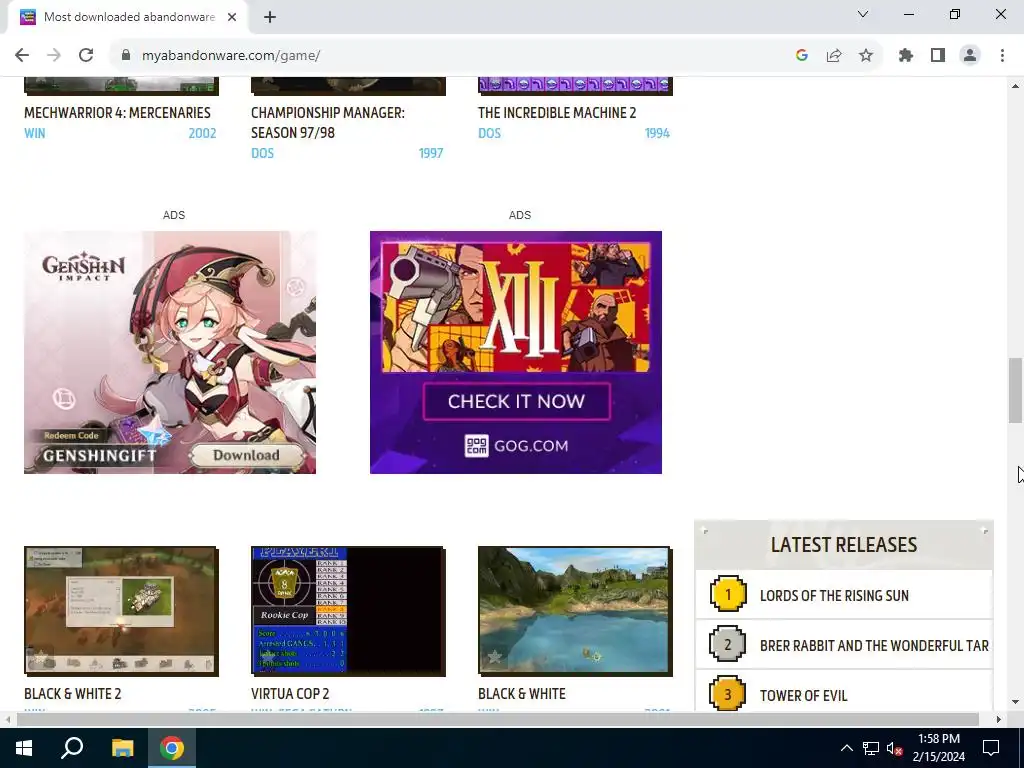
Task: Click the GOG.COM logo in ad
Action: pos(517,446)
